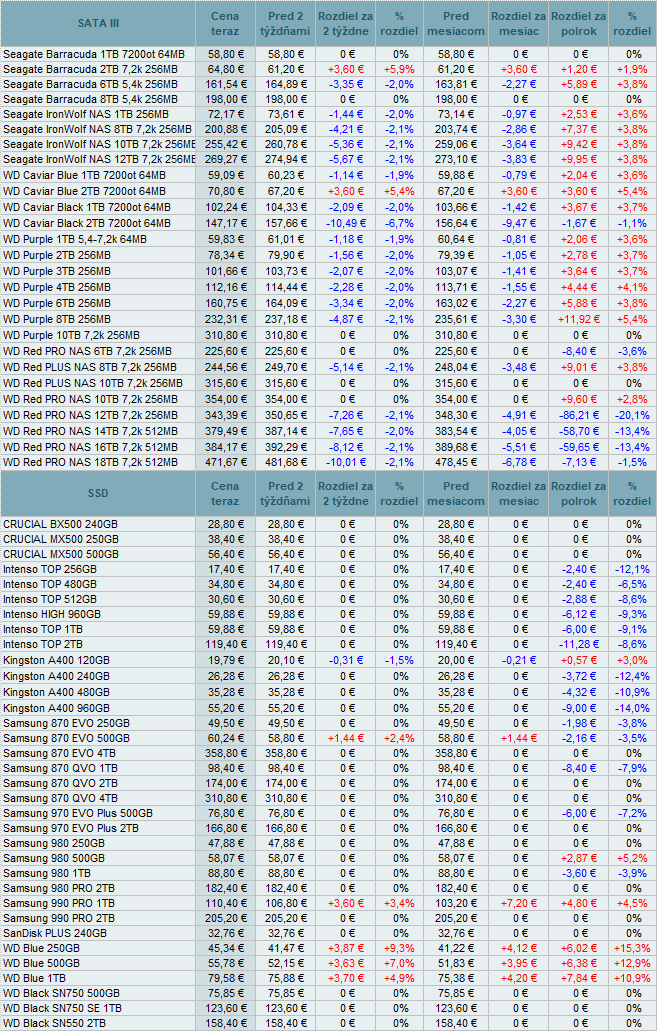Click CRUCIAL MX500 250GB row name
Screen dimensions: 657x1031
61,539
